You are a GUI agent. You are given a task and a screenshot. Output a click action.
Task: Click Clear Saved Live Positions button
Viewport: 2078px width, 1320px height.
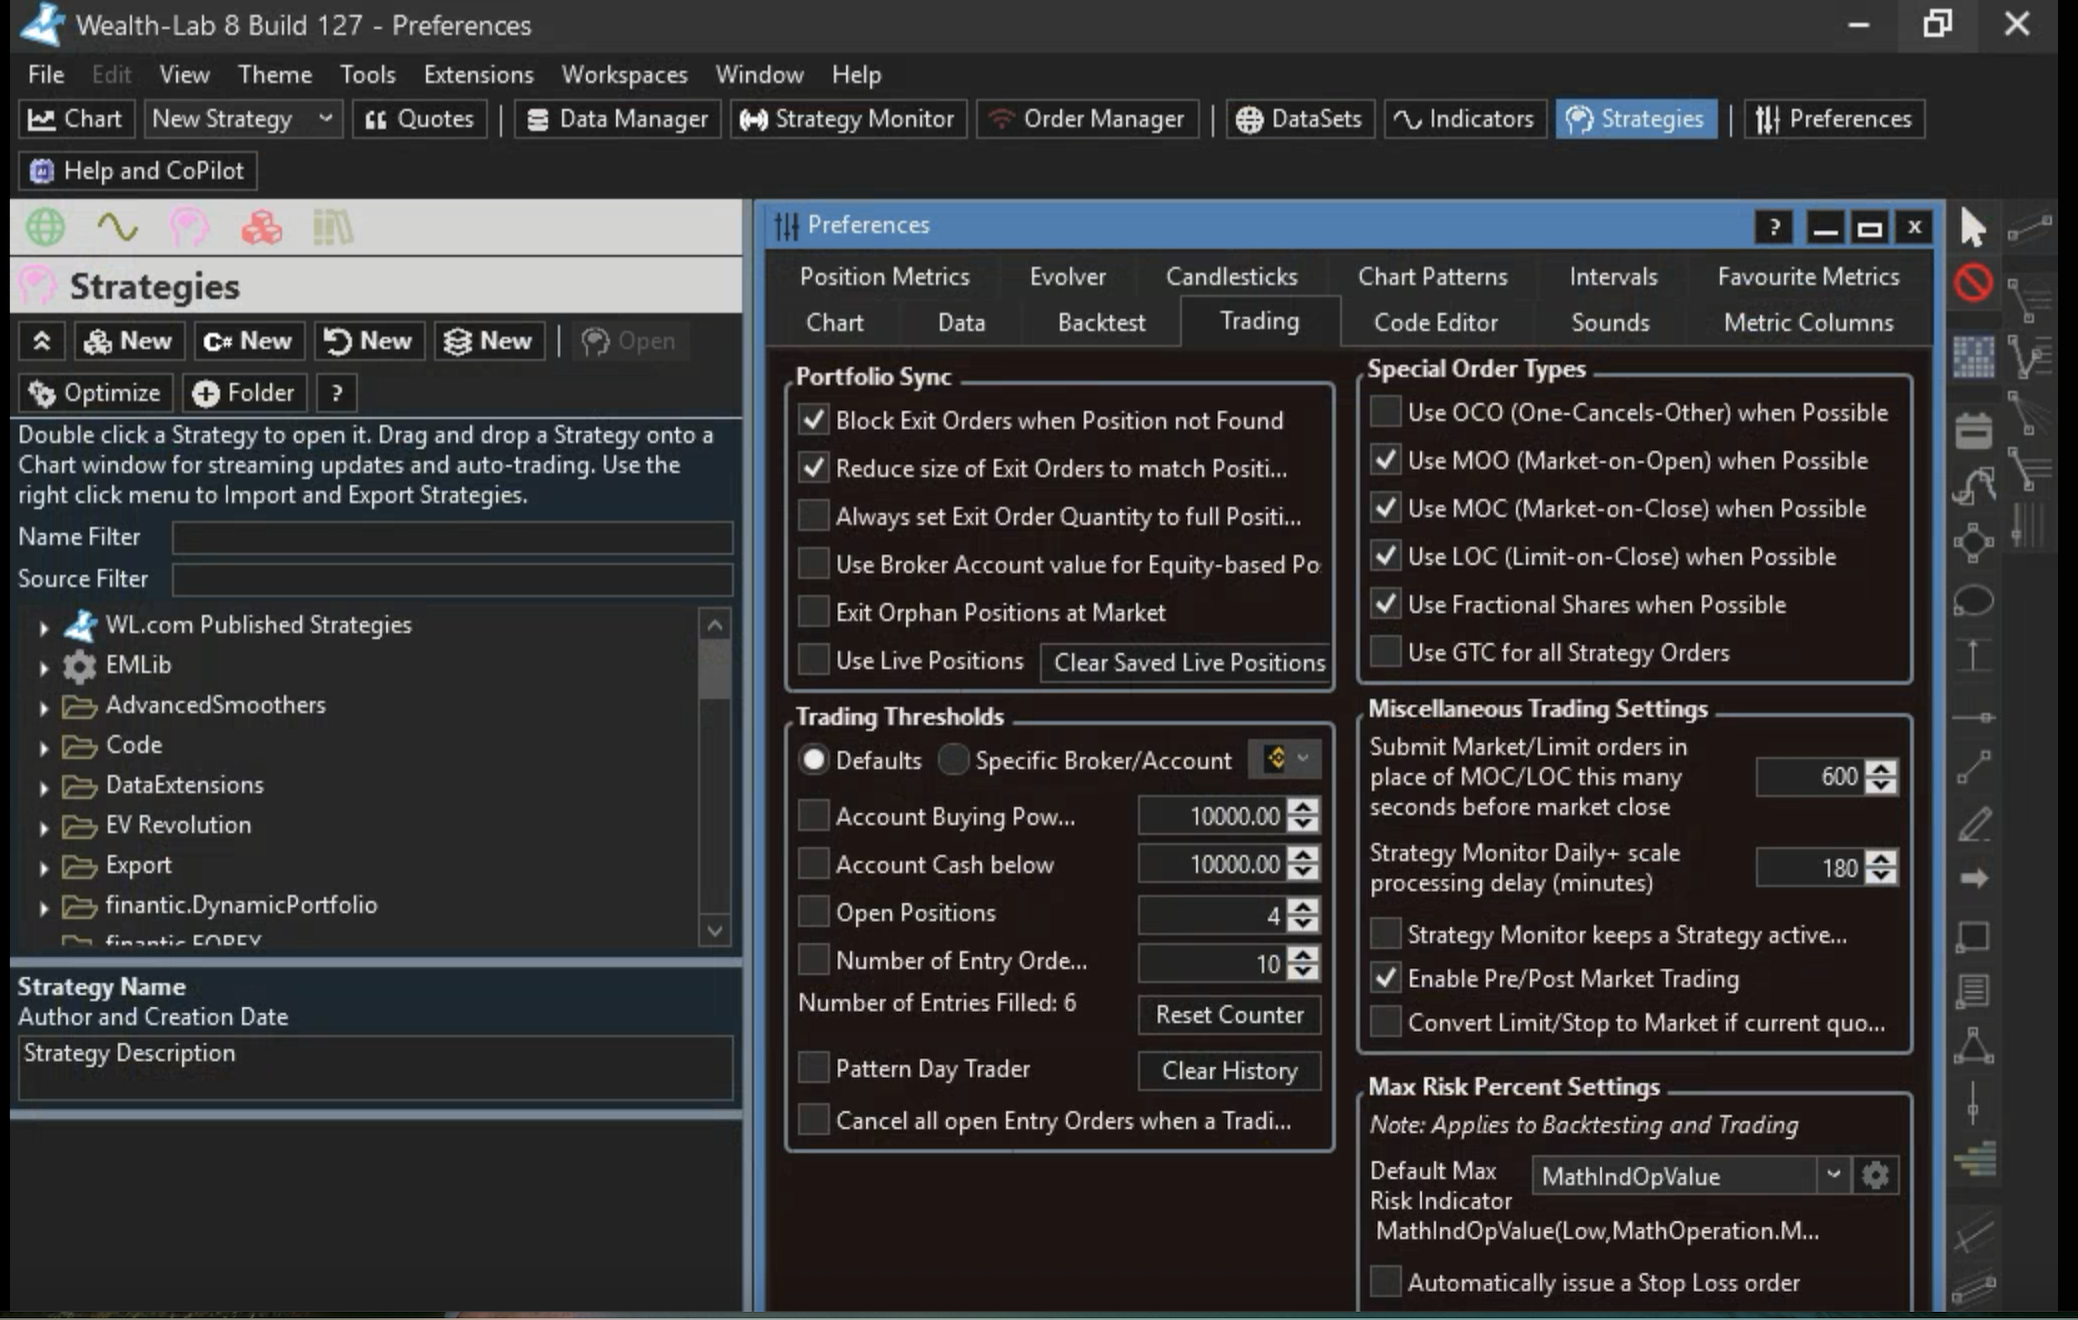click(x=1188, y=662)
